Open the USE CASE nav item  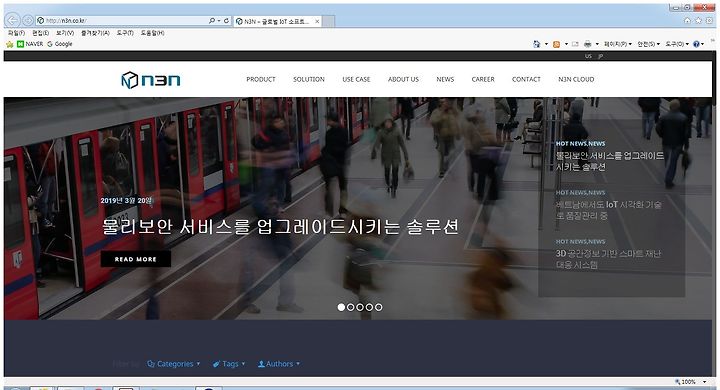[x=356, y=79]
